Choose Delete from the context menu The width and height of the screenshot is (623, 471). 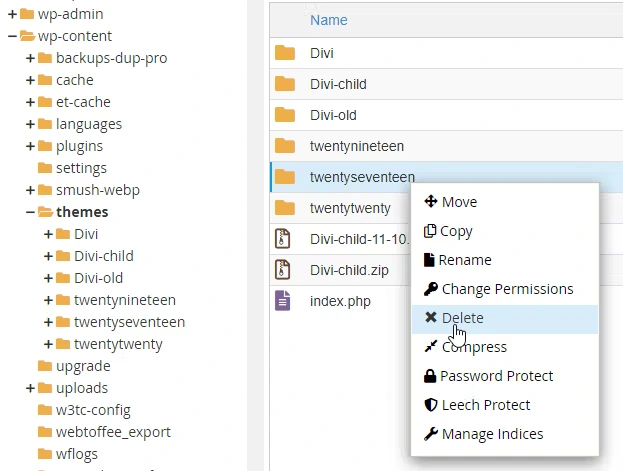pyautogui.click(x=462, y=318)
